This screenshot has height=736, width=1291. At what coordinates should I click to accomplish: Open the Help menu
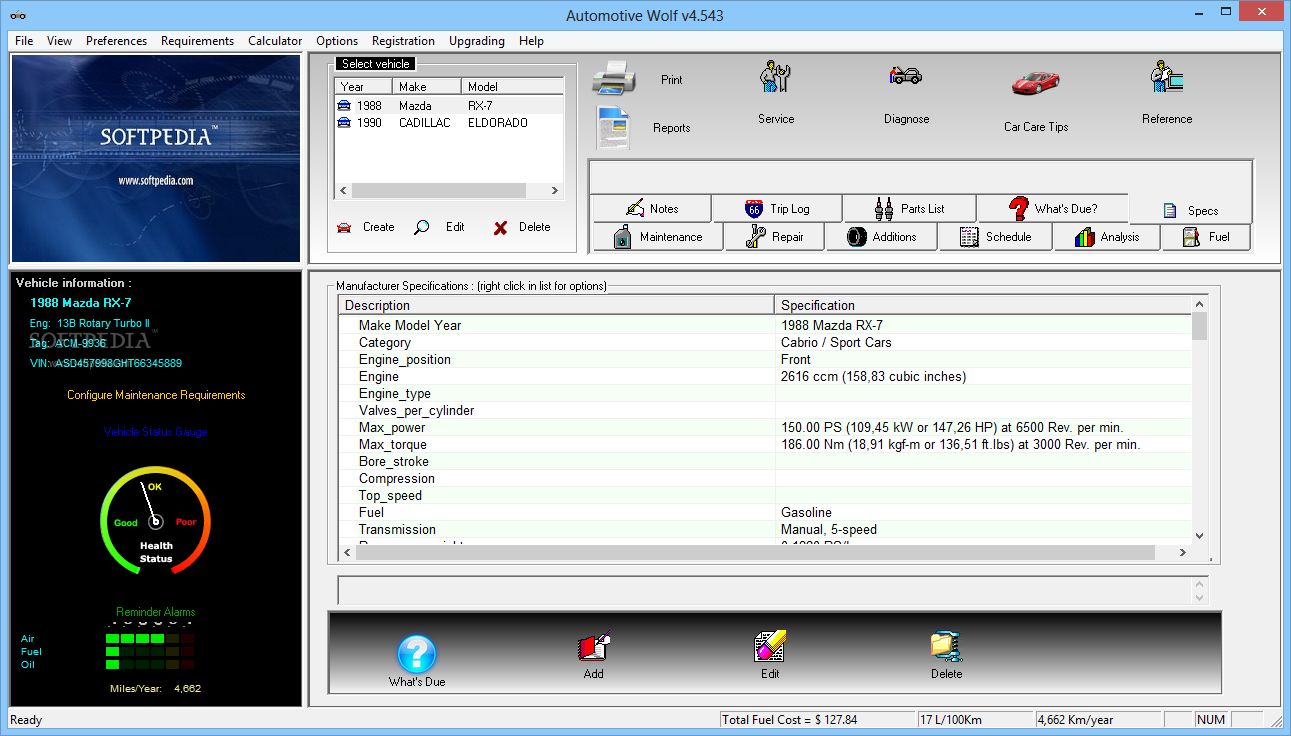(x=532, y=41)
